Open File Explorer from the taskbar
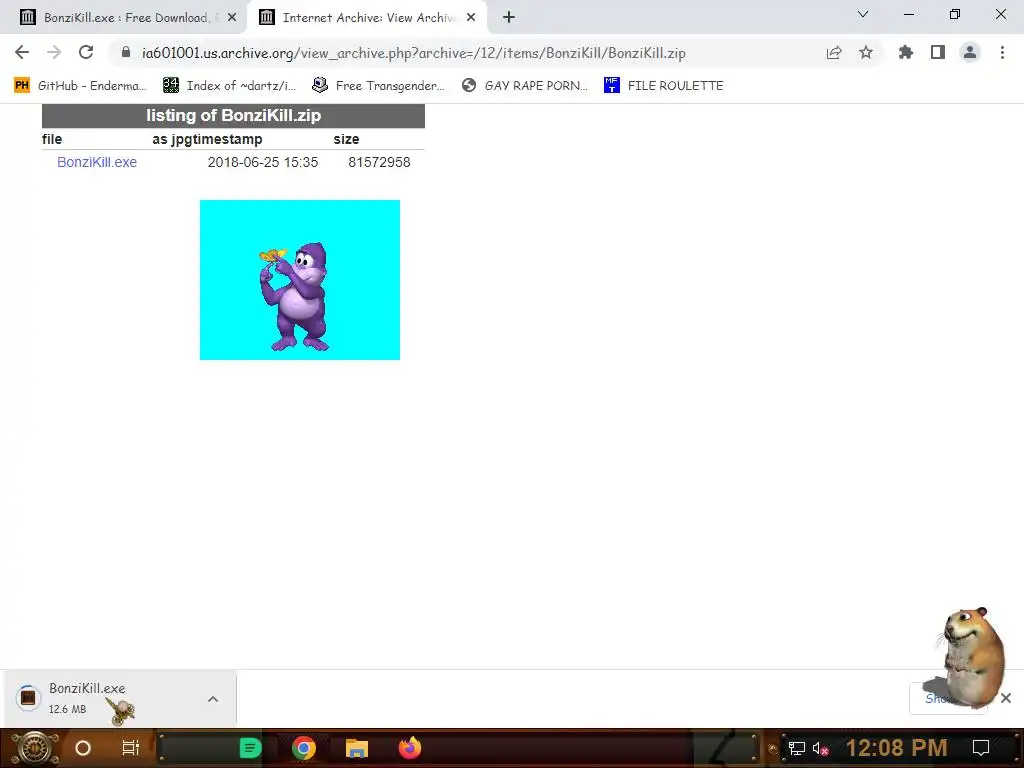 point(357,748)
